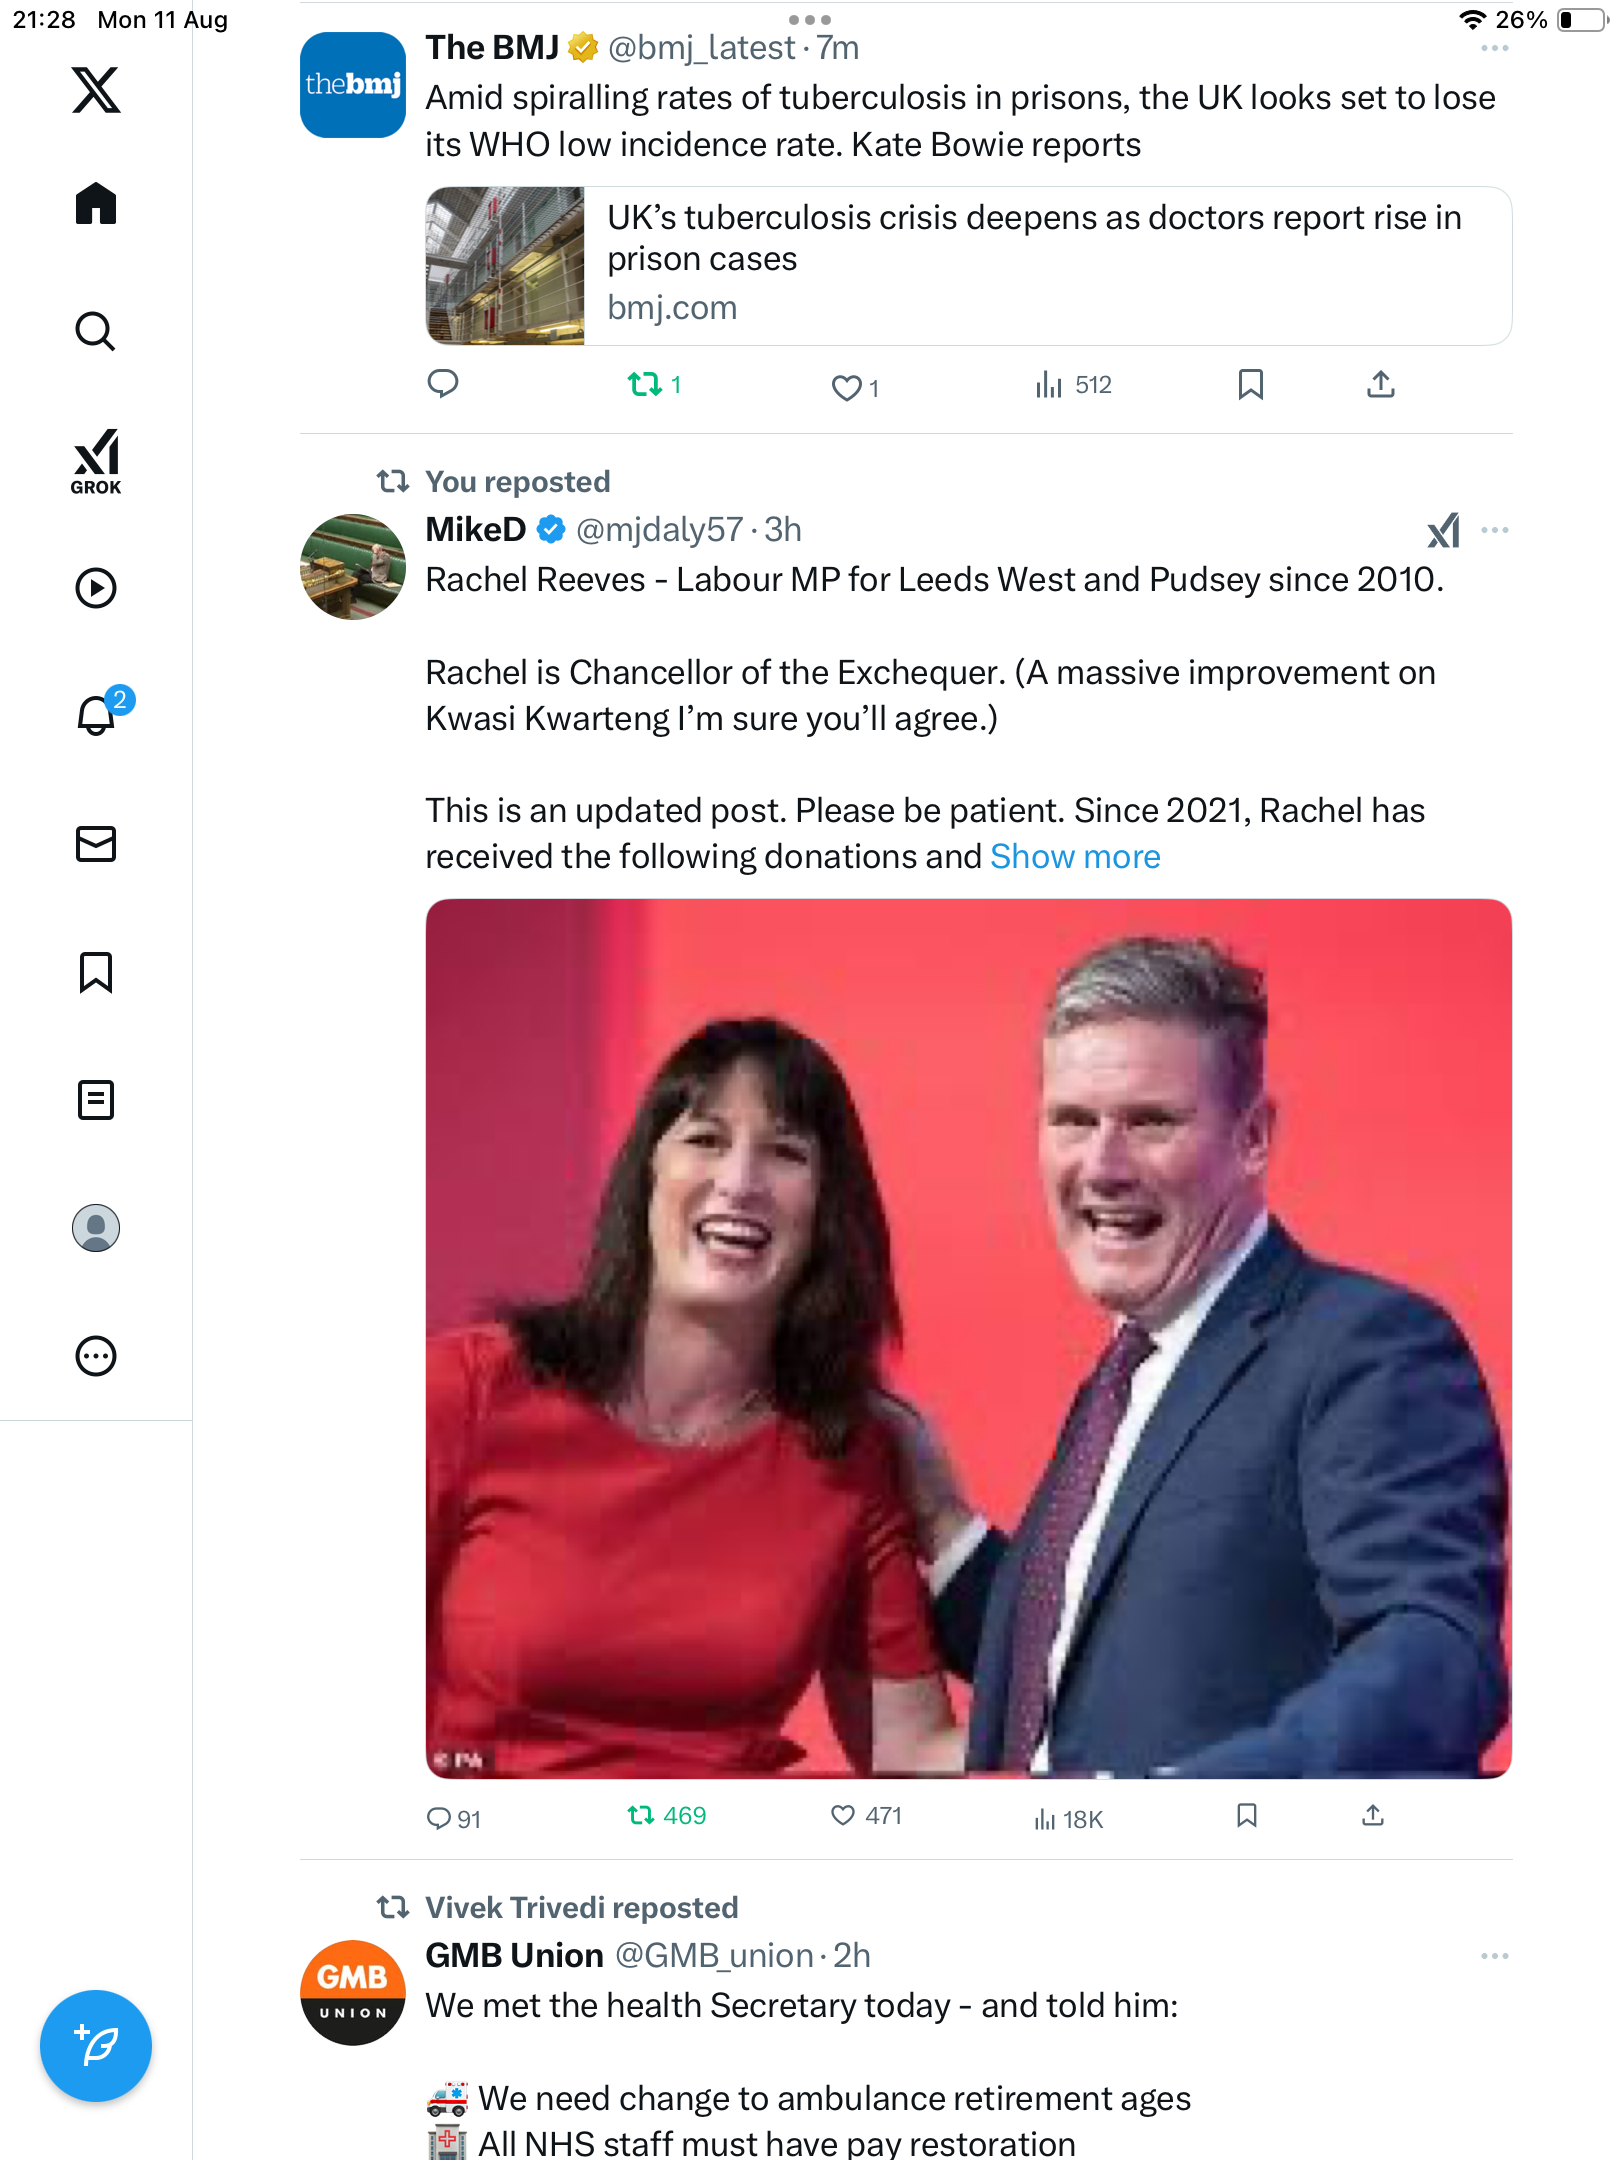
Task: Click Grok icon on MikeD's post
Action: click(1443, 530)
